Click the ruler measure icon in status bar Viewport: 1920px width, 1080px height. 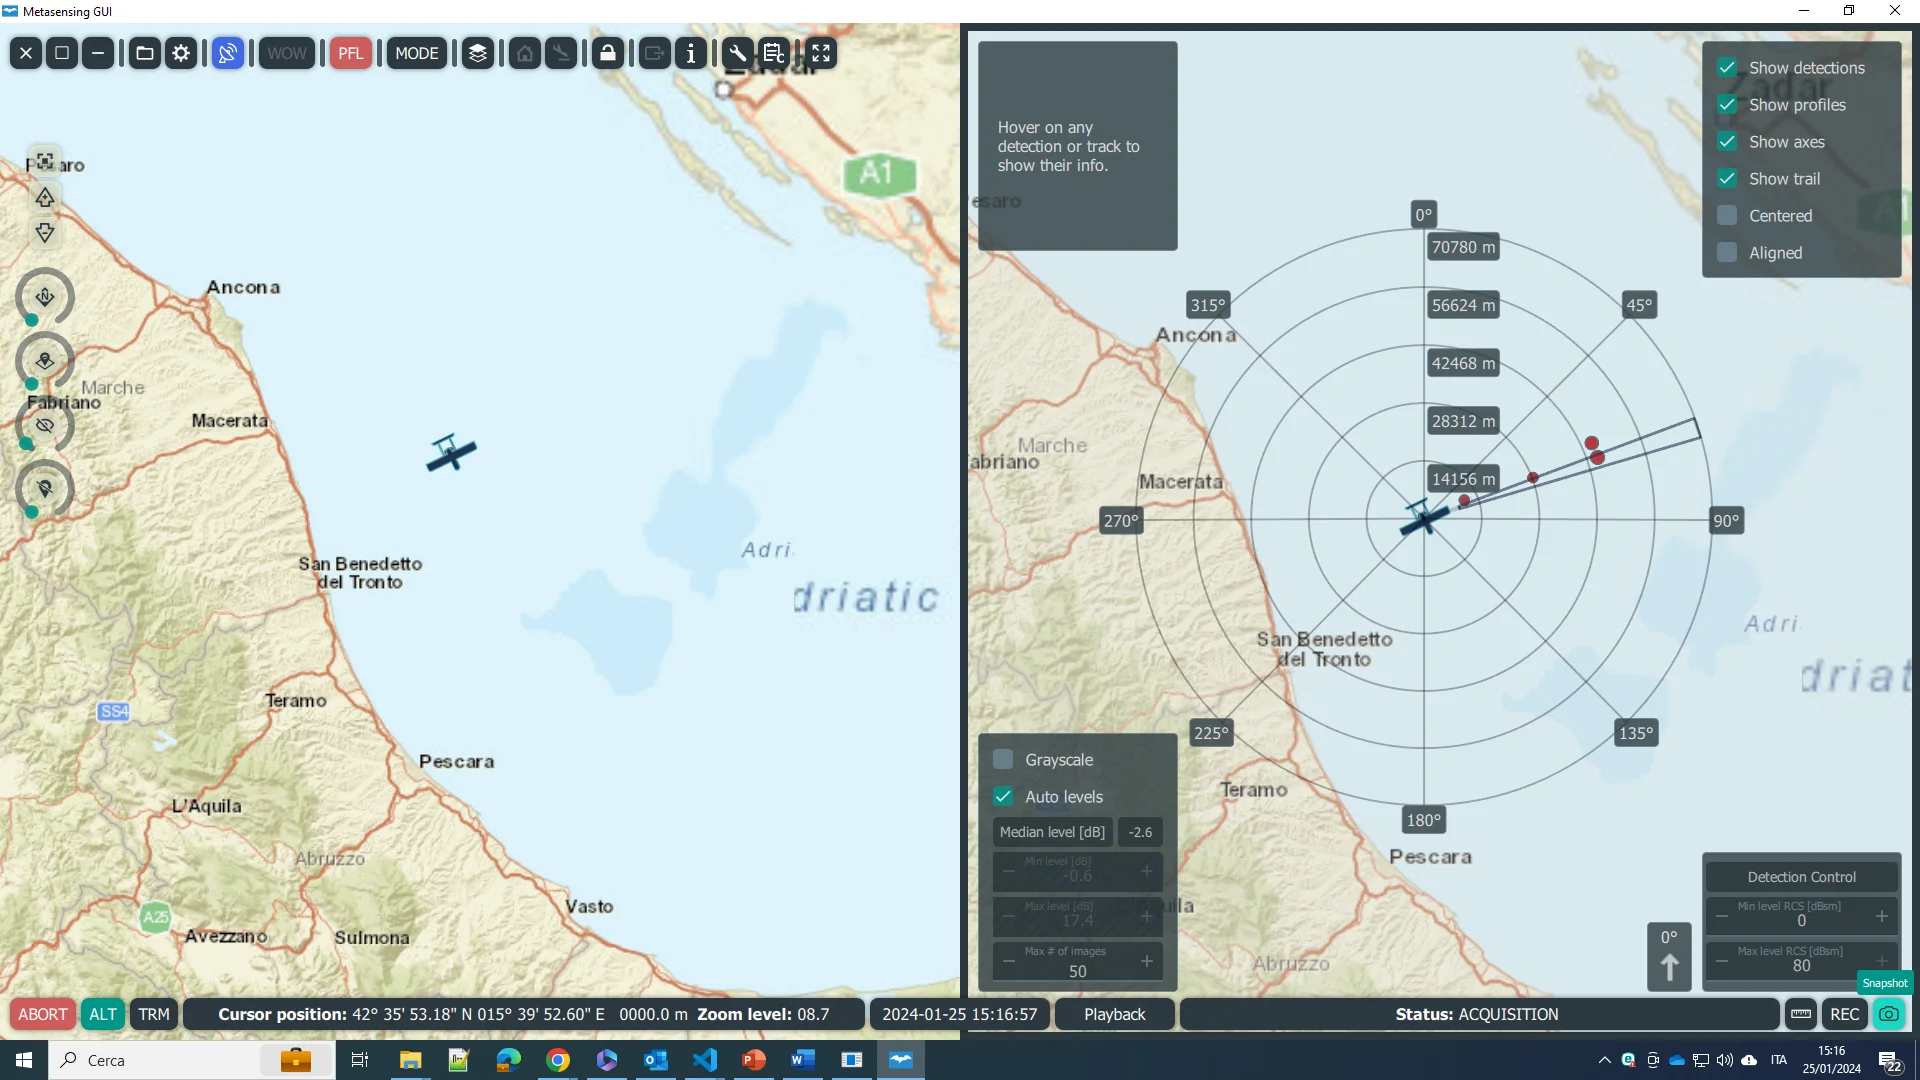[x=1801, y=1014]
